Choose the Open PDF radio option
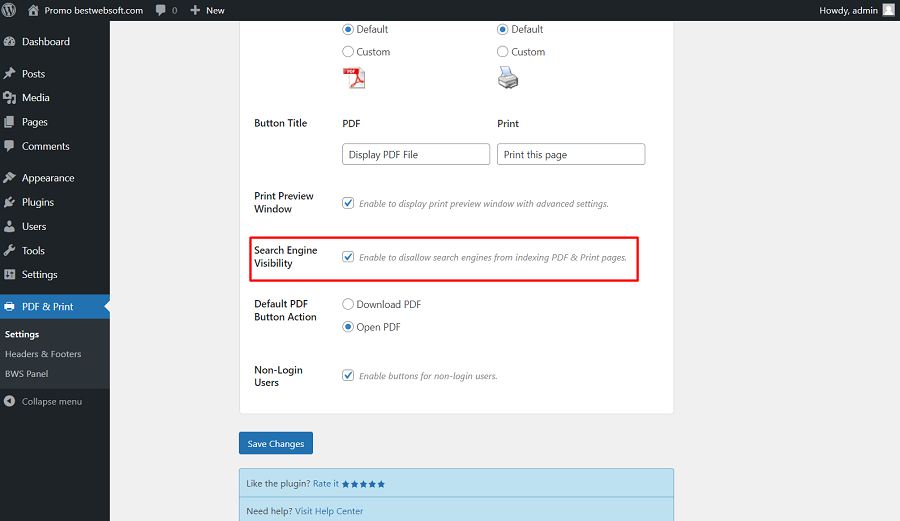This screenshot has width=900, height=521. pyautogui.click(x=348, y=327)
